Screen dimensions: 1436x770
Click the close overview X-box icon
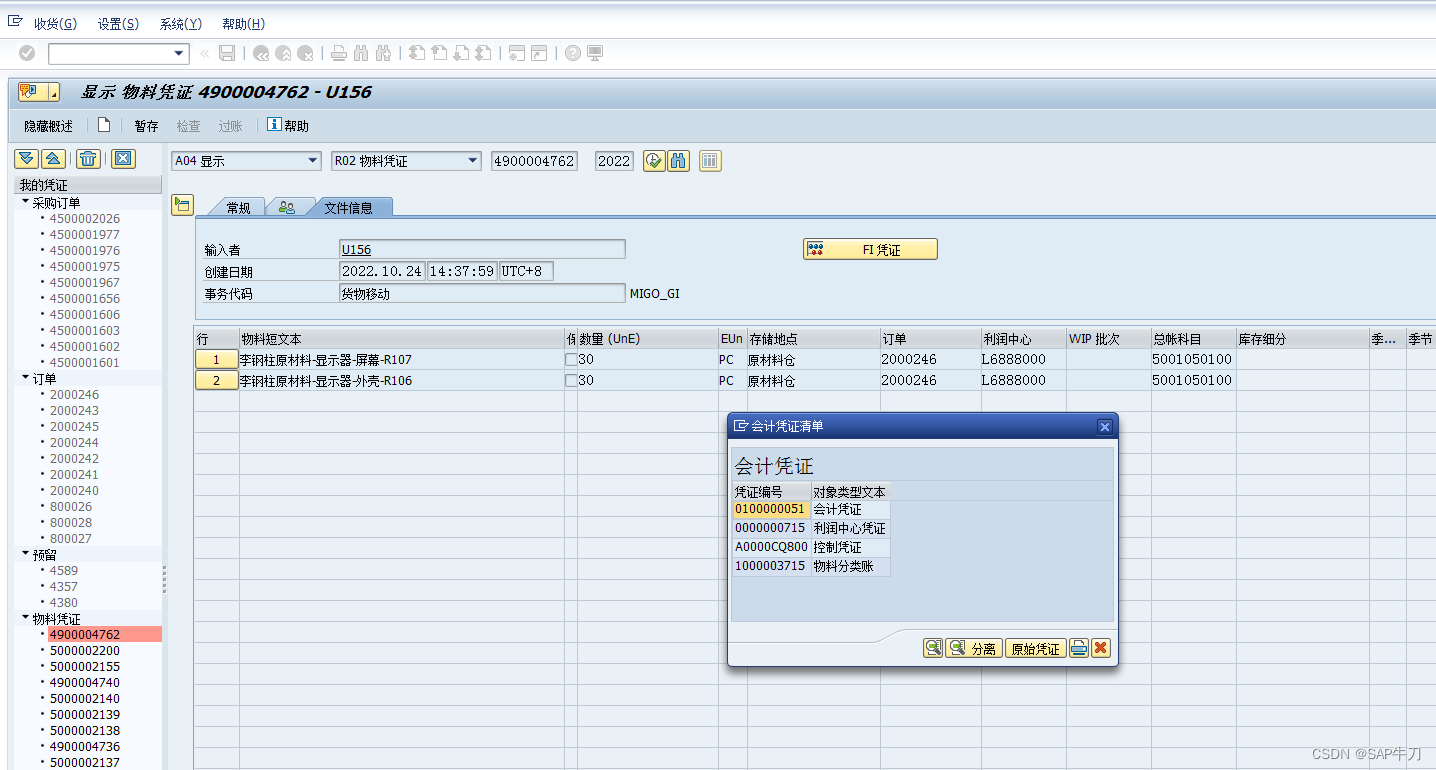point(123,159)
